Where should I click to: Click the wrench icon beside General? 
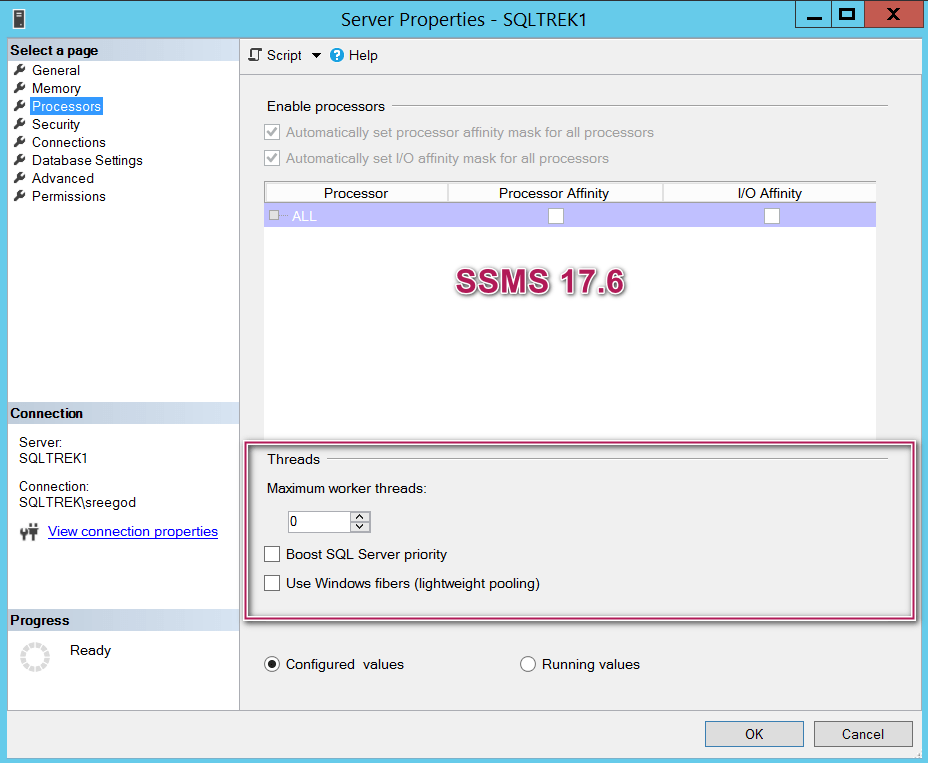(x=19, y=70)
